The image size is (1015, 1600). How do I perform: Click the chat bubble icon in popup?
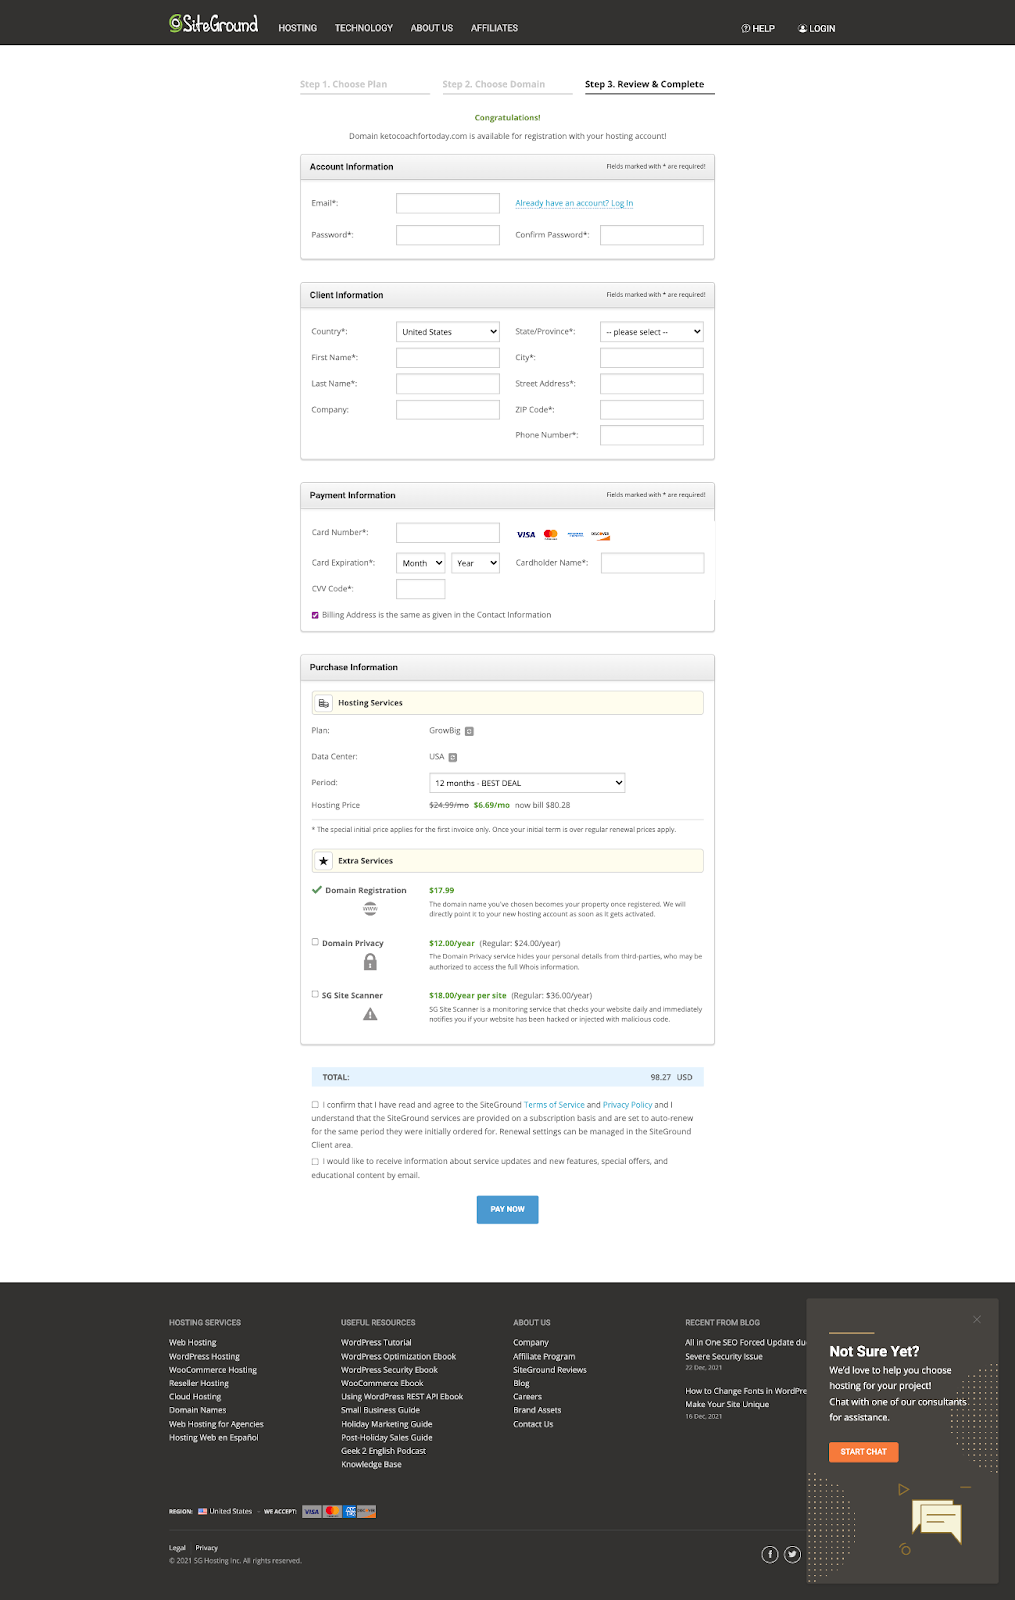[x=937, y=1520]
